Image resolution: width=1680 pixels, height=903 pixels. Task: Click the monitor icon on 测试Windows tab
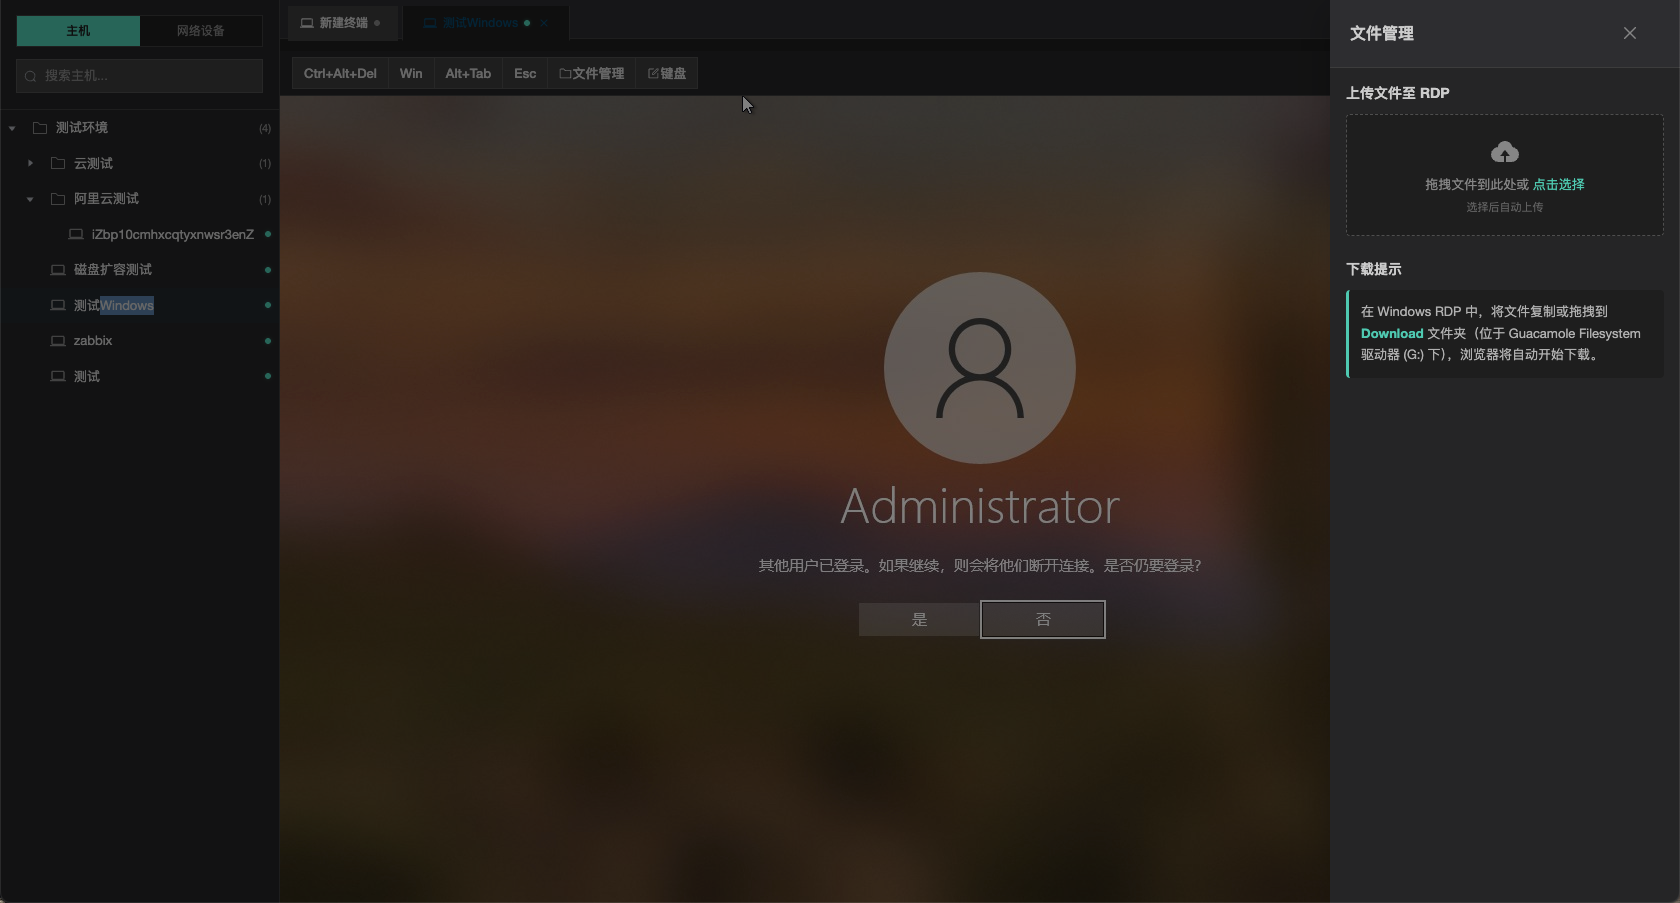[x=430, y=23]
